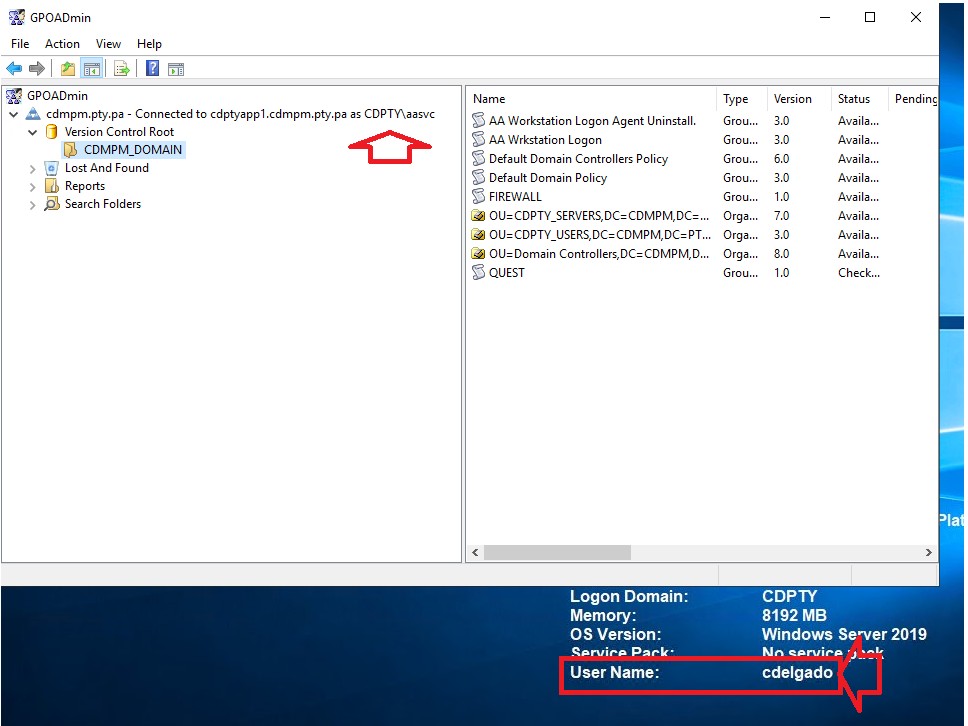Screen dimensions: 968x726
Task: Click version 6.0 of Default Domain Controllers Policy
Action: 782,159
